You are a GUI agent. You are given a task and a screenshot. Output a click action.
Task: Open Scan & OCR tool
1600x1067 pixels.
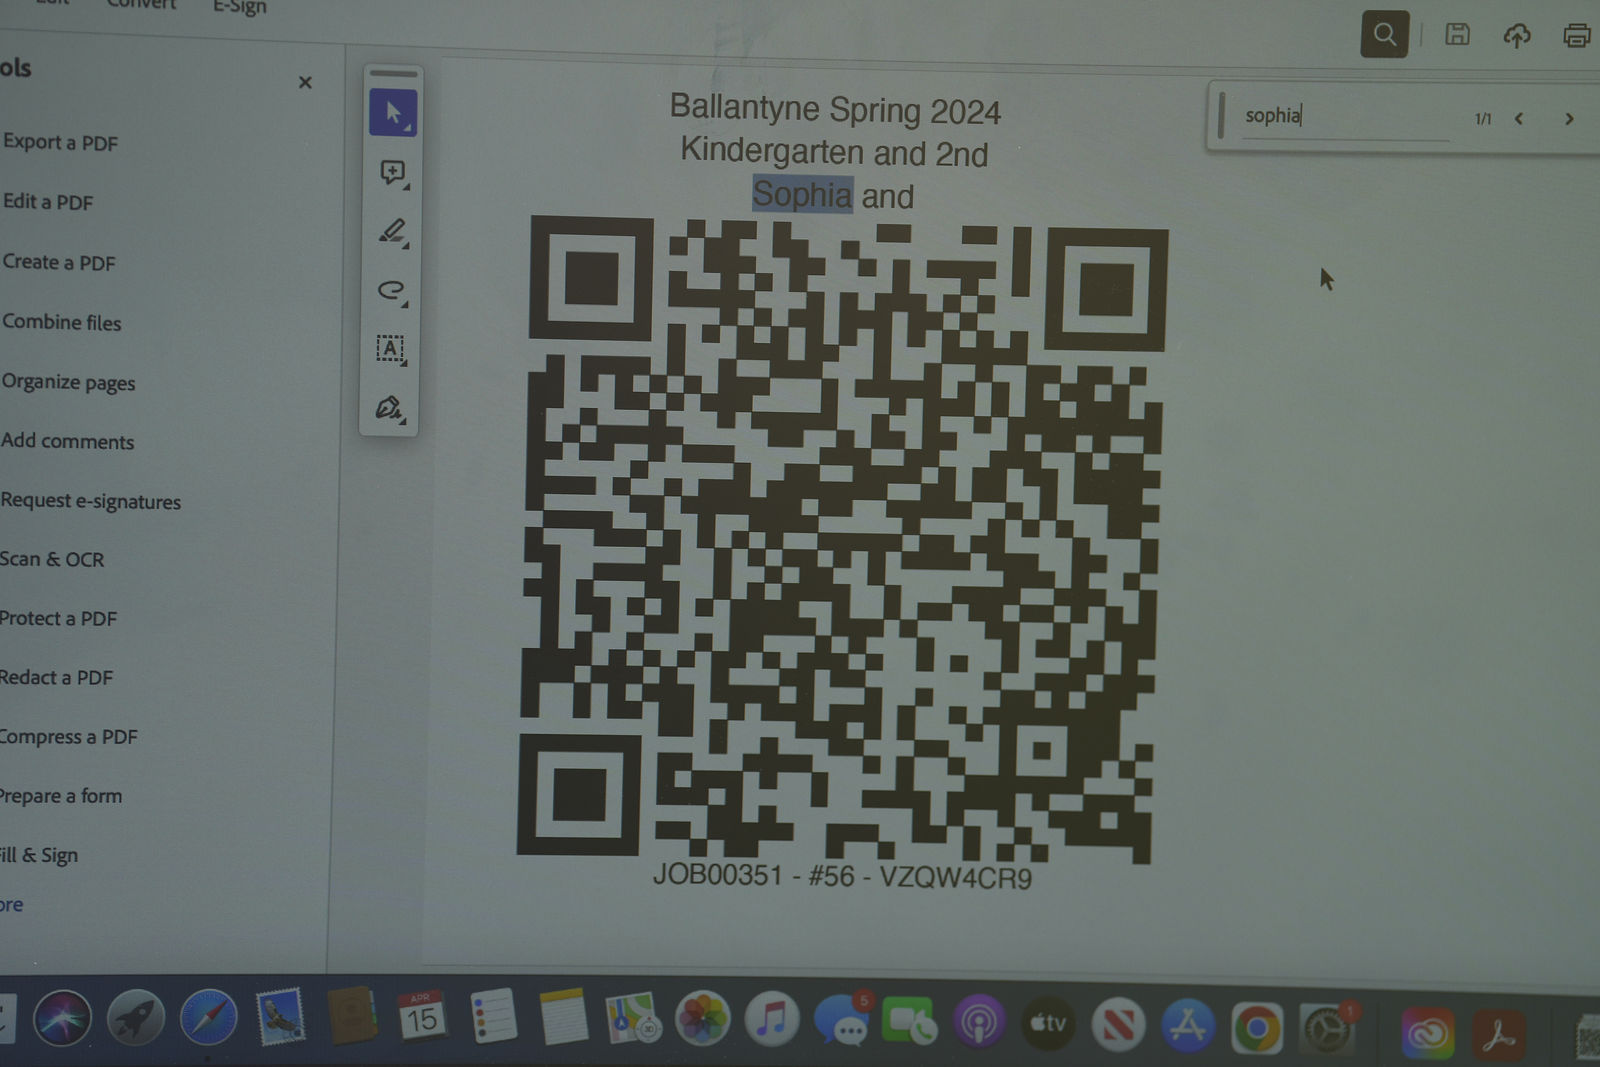tap(52, 559)
